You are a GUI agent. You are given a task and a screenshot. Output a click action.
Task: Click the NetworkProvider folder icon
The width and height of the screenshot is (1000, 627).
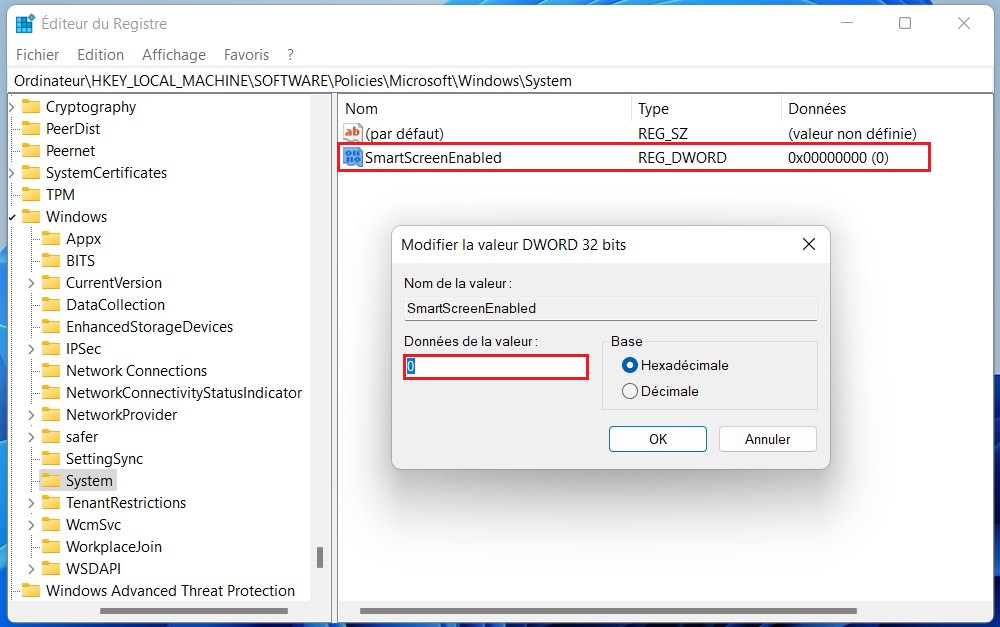[51, 415]
